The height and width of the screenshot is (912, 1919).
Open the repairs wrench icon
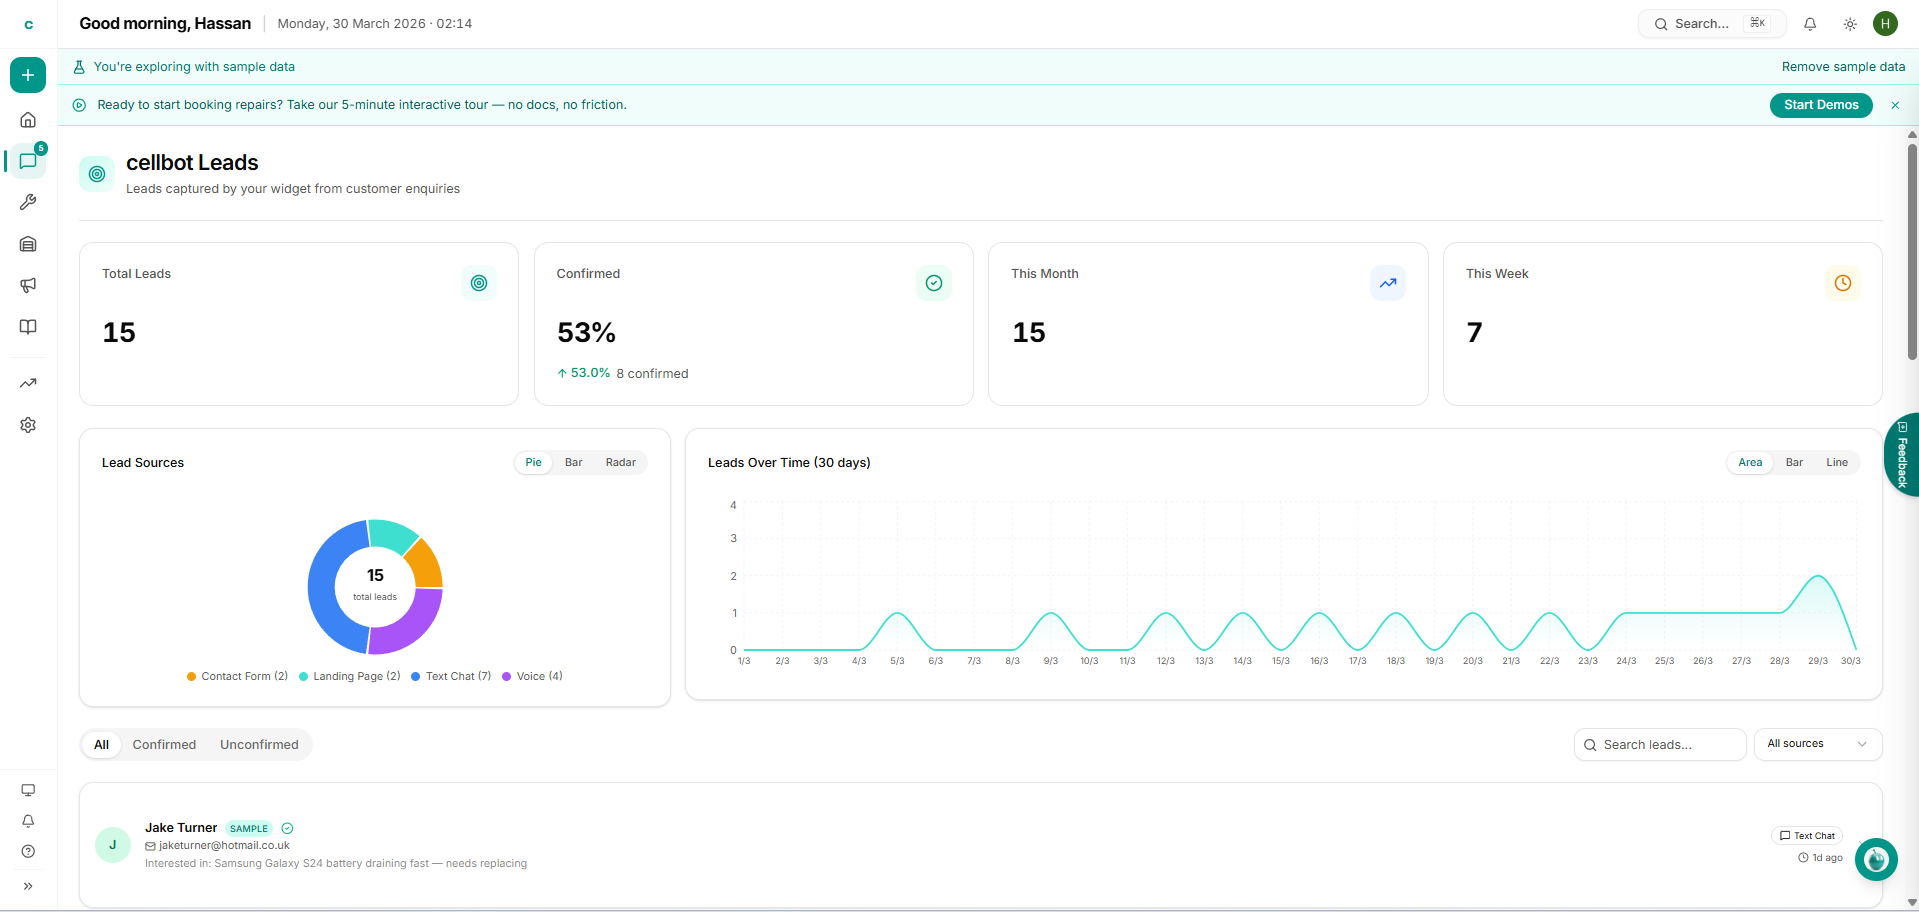point(28,202)
